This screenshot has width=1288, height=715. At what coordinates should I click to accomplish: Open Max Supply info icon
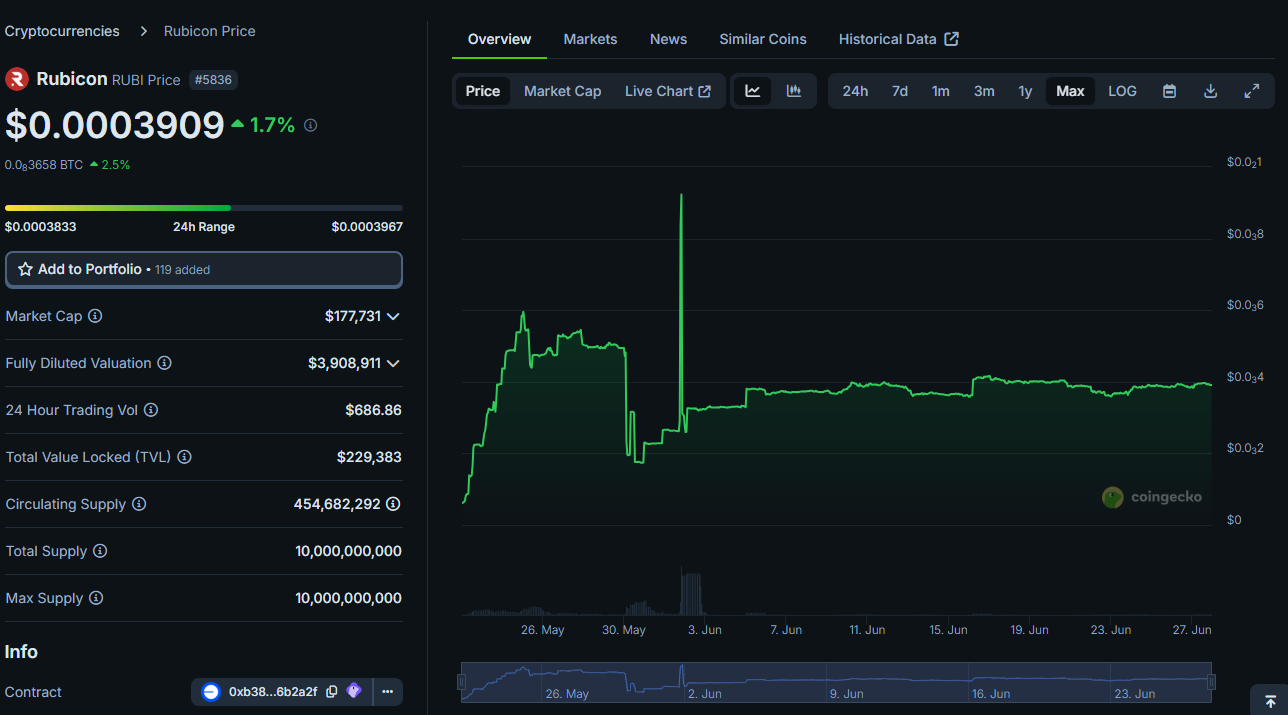pos(96,598)
